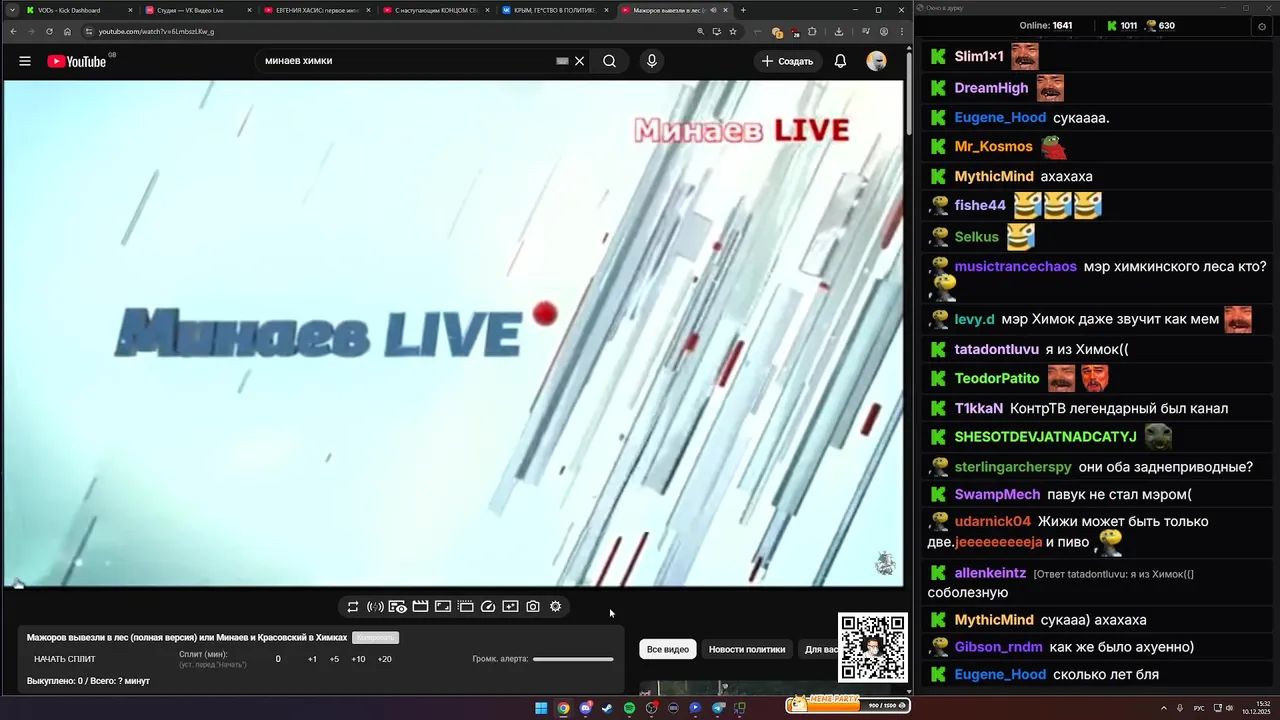Open Spotify from the taskbar
The height and width of the screenshot is (720, 1280).
629,708
